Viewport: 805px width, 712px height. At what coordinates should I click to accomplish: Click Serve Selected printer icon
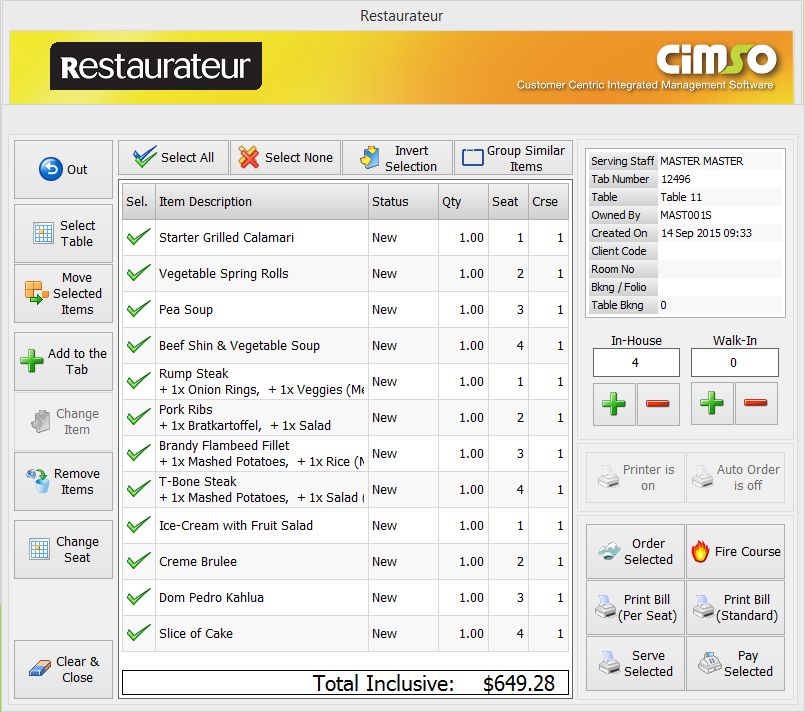[x=609, y=663]
